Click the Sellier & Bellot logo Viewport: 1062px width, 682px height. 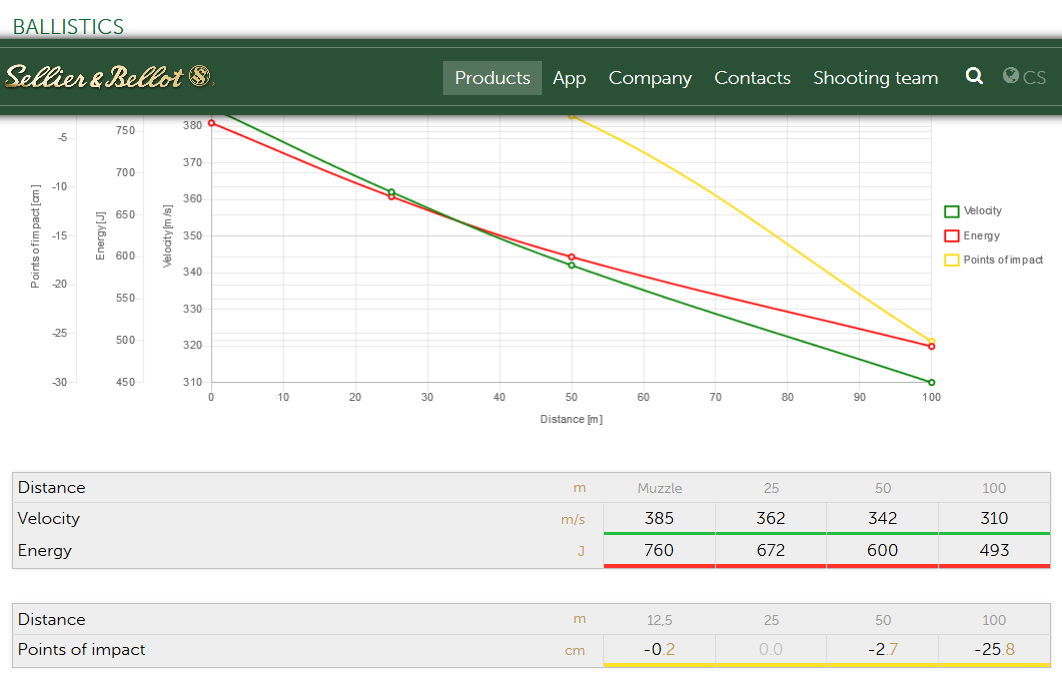click(109, 77)
